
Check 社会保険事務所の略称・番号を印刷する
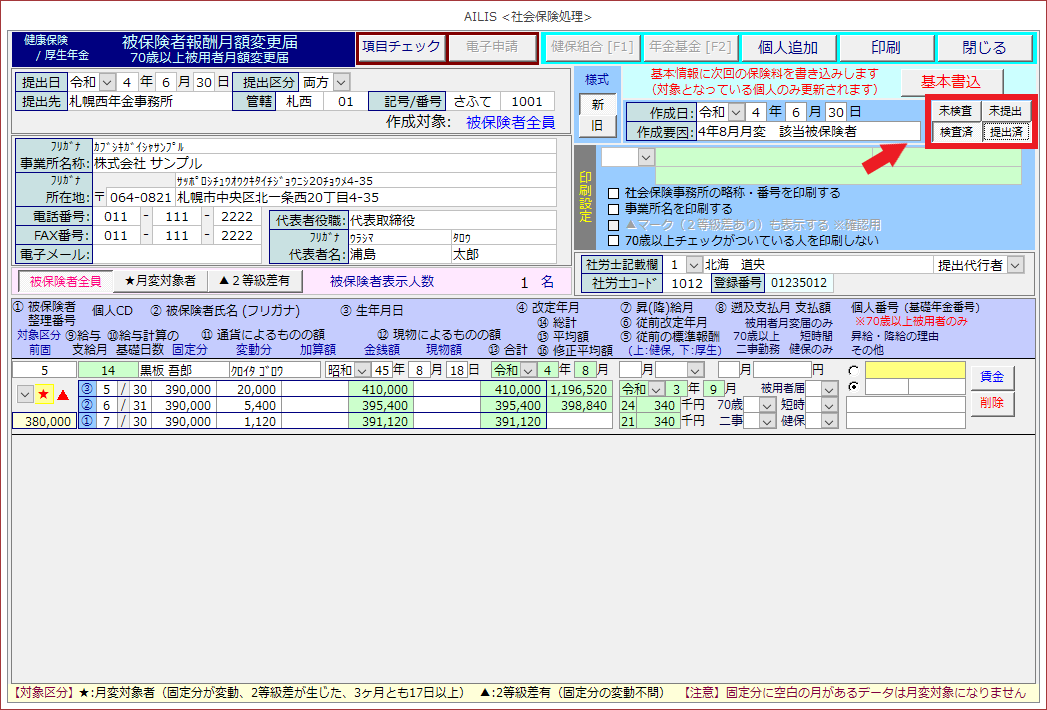(x=614, y=193)
